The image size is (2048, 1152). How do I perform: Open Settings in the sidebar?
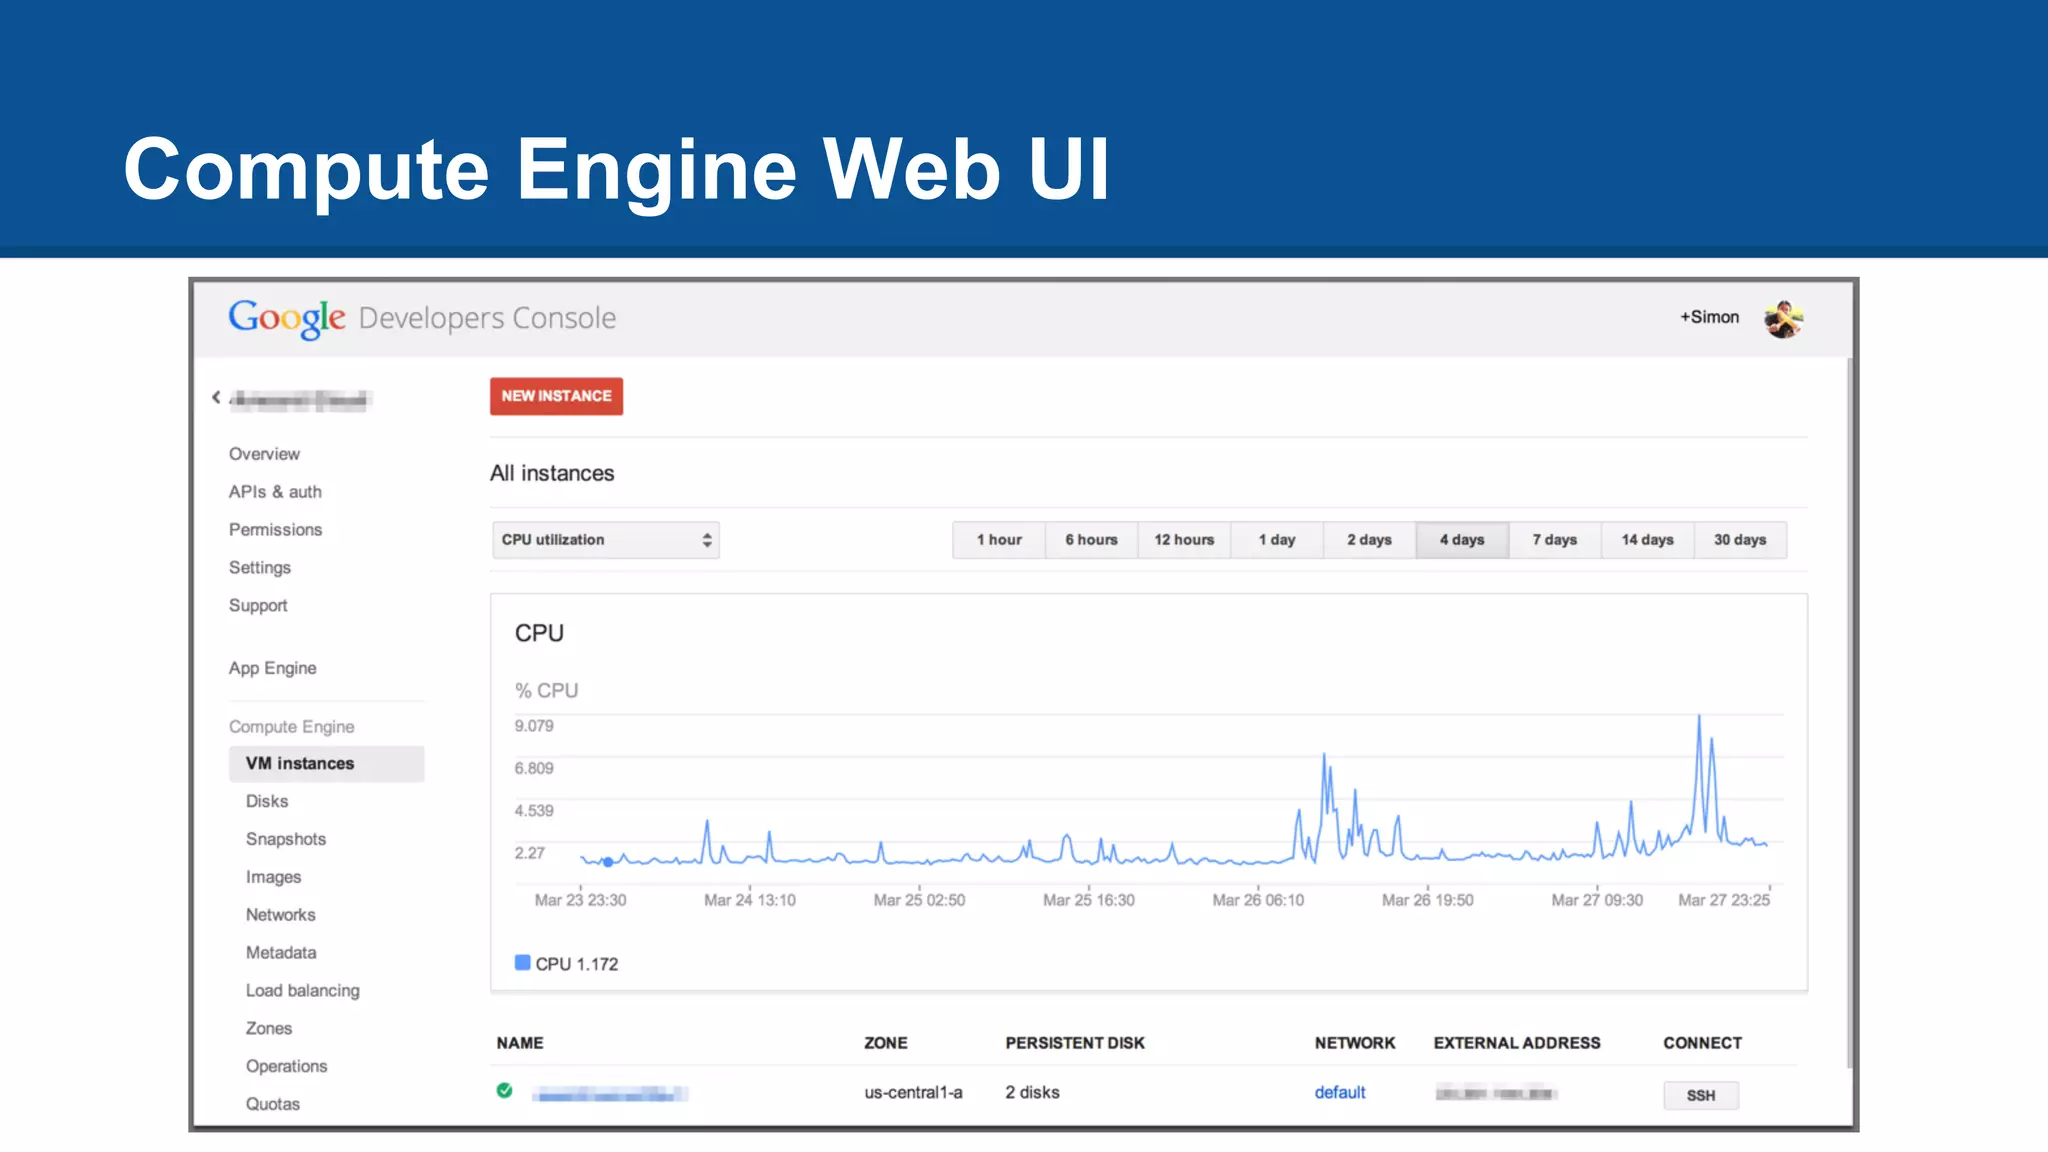tap(260, 568)
